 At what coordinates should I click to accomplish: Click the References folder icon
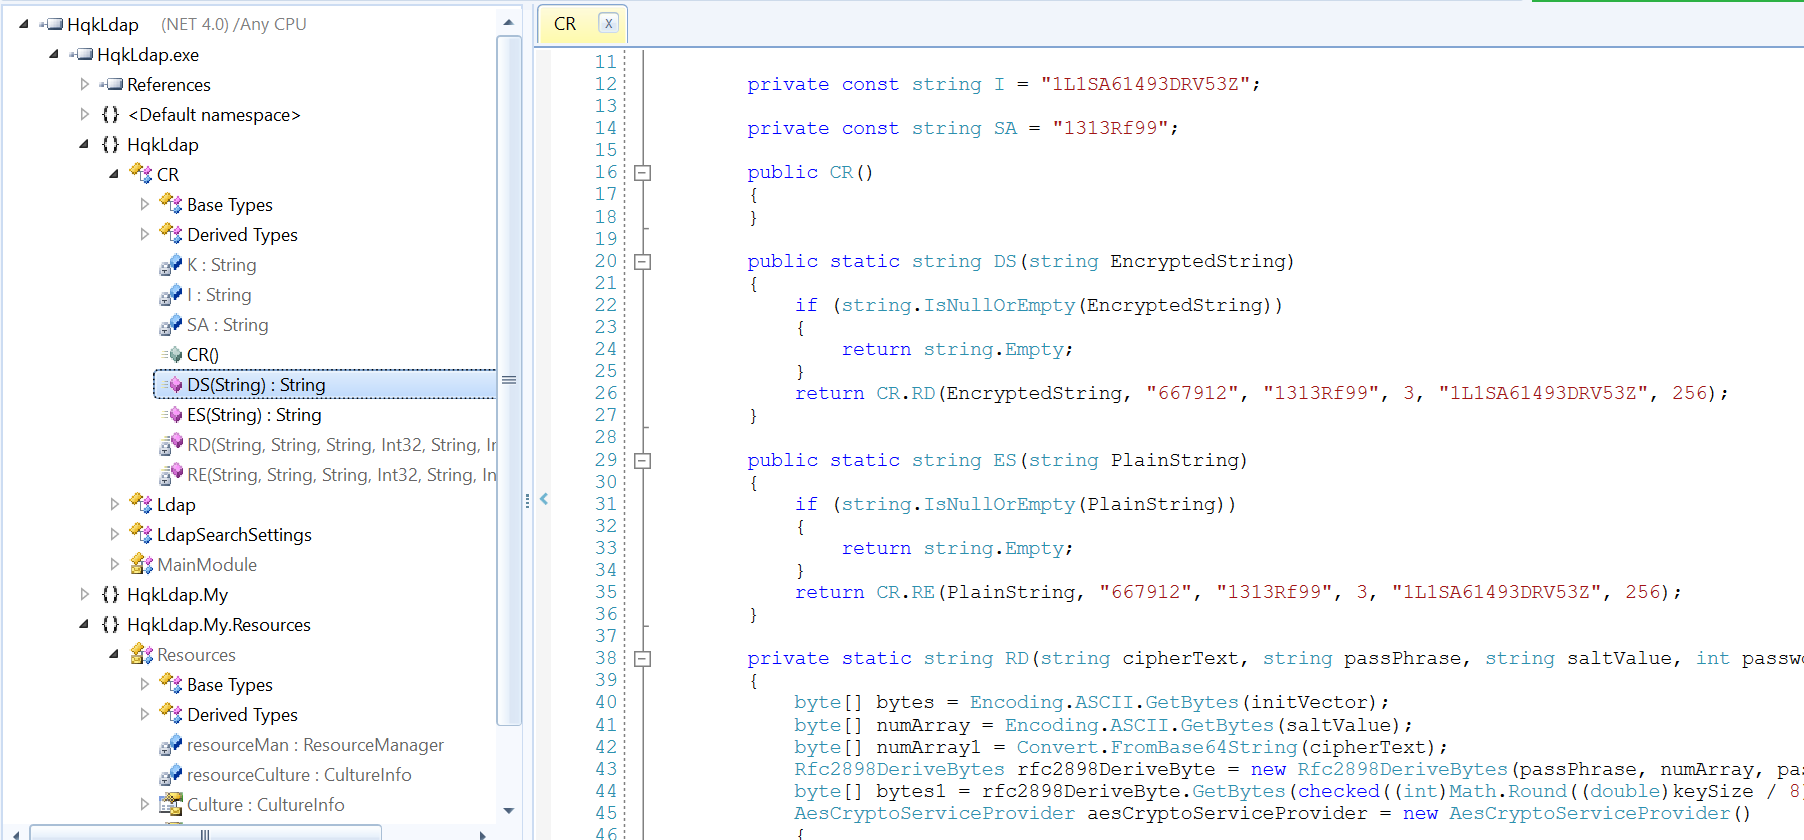pyautogui.click(x=111, y=85)
